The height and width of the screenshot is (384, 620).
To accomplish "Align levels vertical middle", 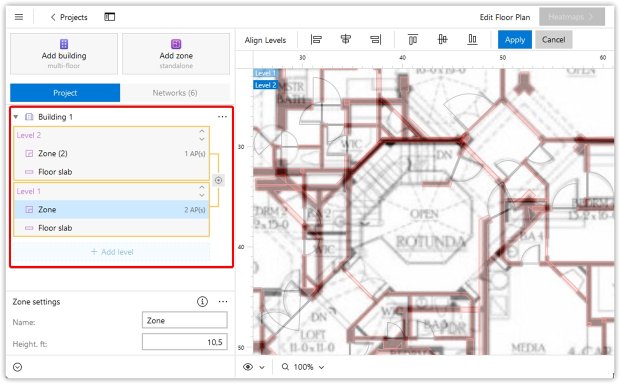I will click(x=442, y=40).
